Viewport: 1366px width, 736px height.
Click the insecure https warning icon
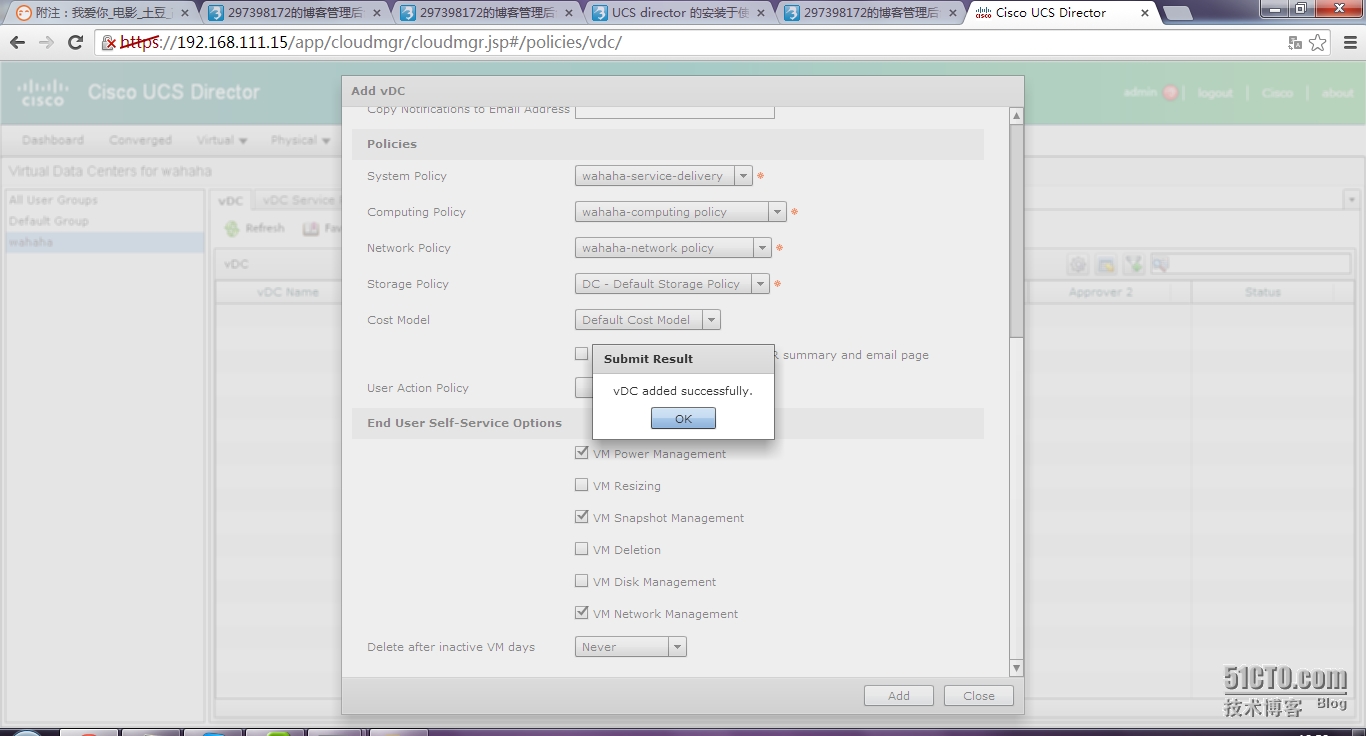(109, 43)
